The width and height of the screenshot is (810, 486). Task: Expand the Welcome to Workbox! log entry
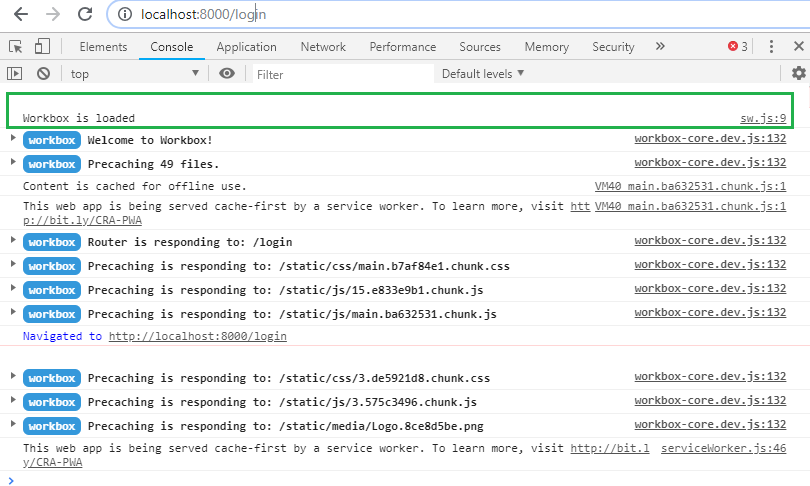13,138
